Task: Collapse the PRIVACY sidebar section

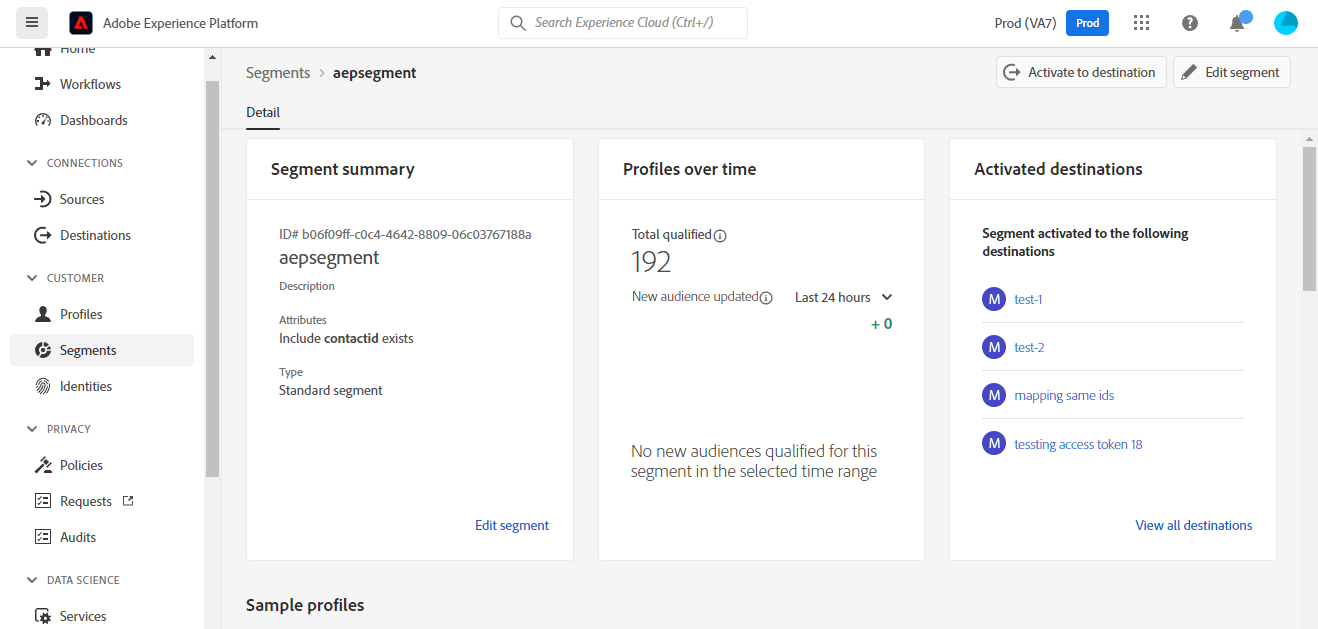Action: (x=32, y=429)
